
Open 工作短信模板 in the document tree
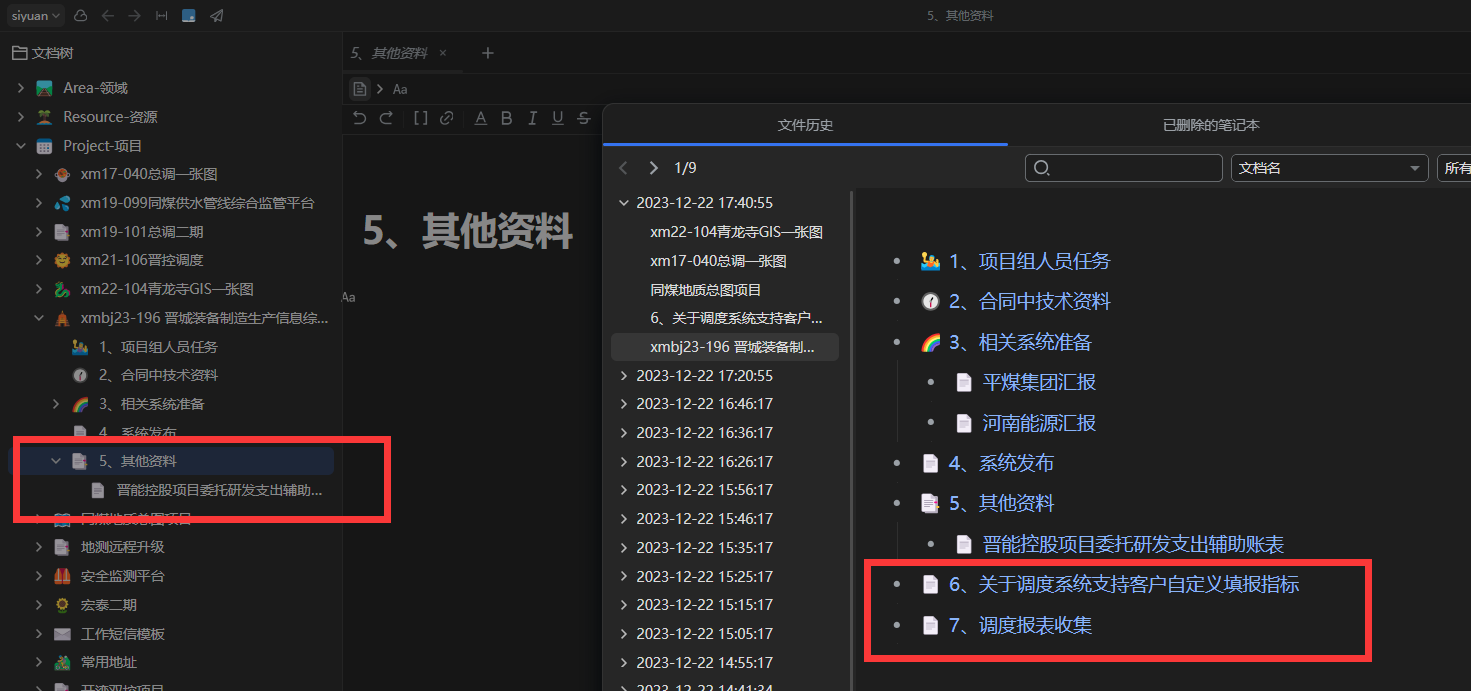coord(123,634)
